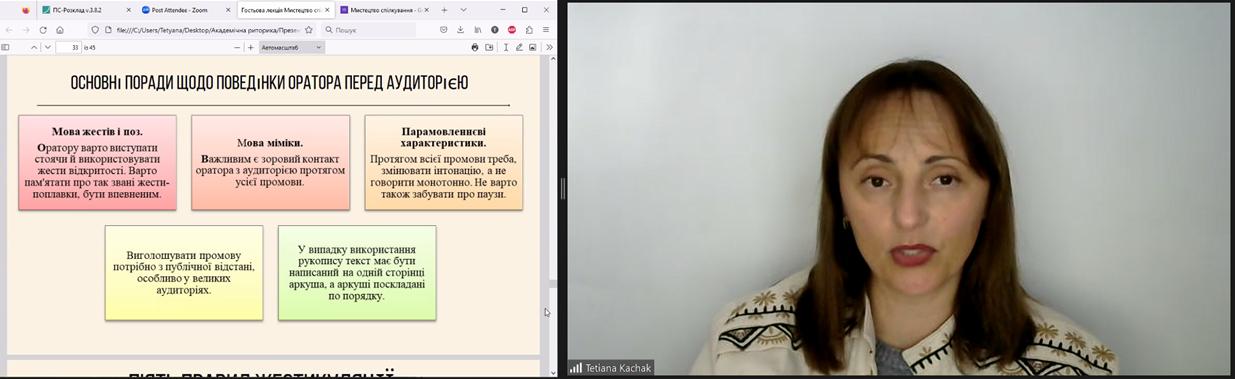Image resolution: width=1235 pixels, height=379 pixels.
Task: Zoom out with the minus button
Action: [x=237, y=47]
